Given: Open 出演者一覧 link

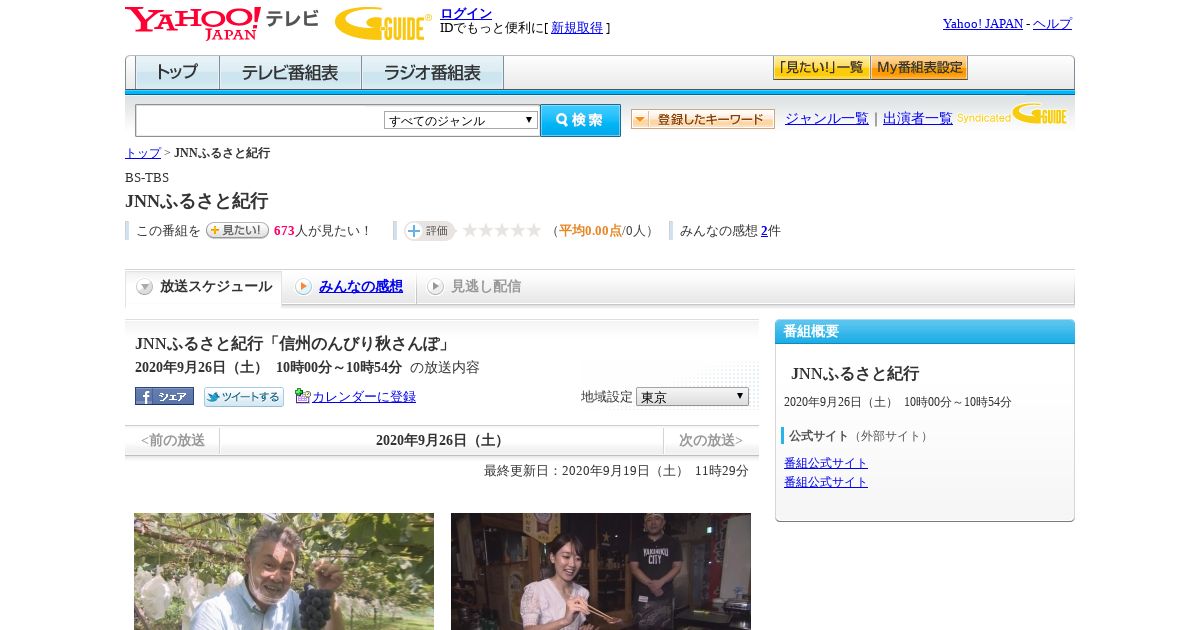Looking at the screenshot, I should point(918,118).
